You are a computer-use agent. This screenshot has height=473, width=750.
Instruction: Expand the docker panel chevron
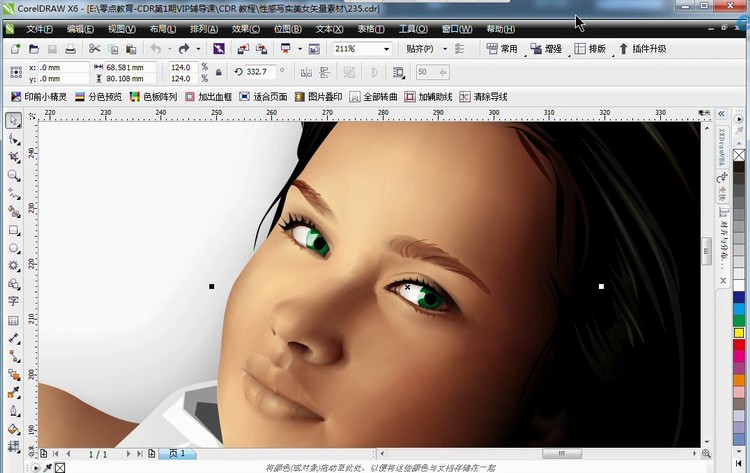721,114
